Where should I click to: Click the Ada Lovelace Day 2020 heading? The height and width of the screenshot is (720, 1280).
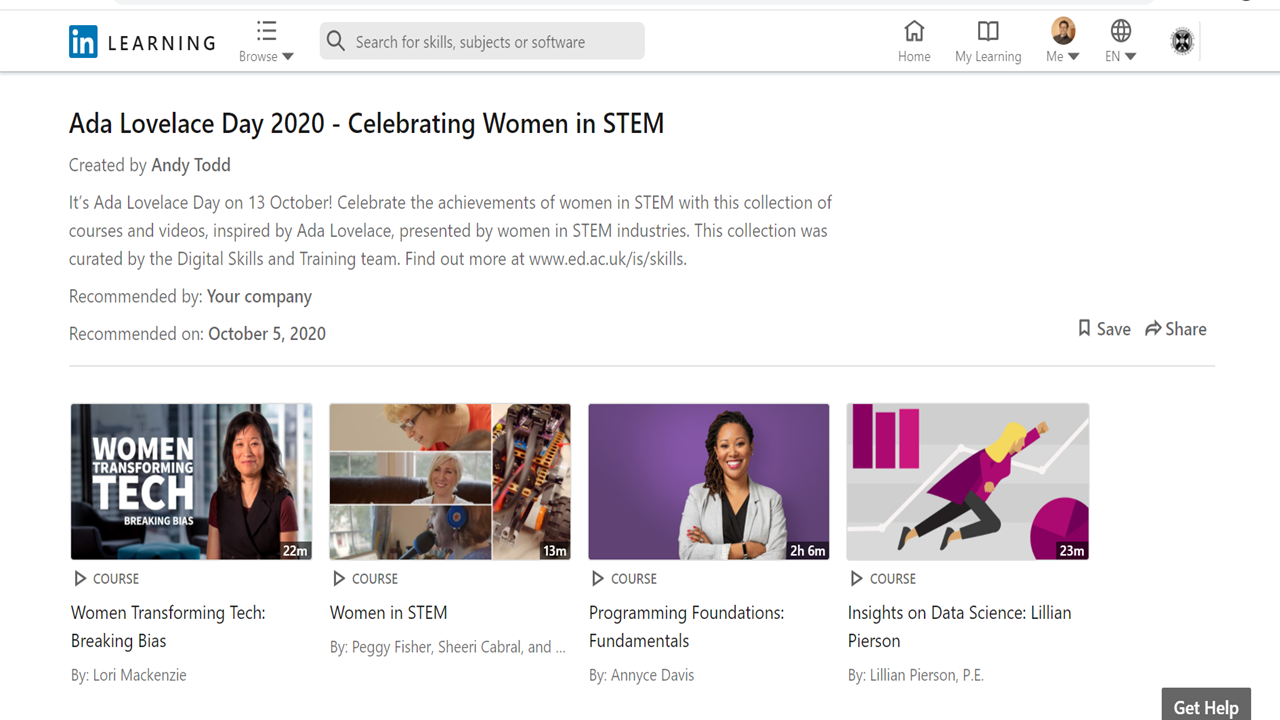(x=366, y=124)
